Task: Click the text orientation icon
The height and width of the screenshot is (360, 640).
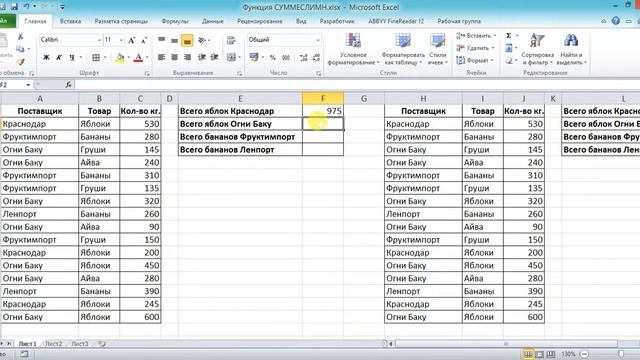Action: [202, 40]
